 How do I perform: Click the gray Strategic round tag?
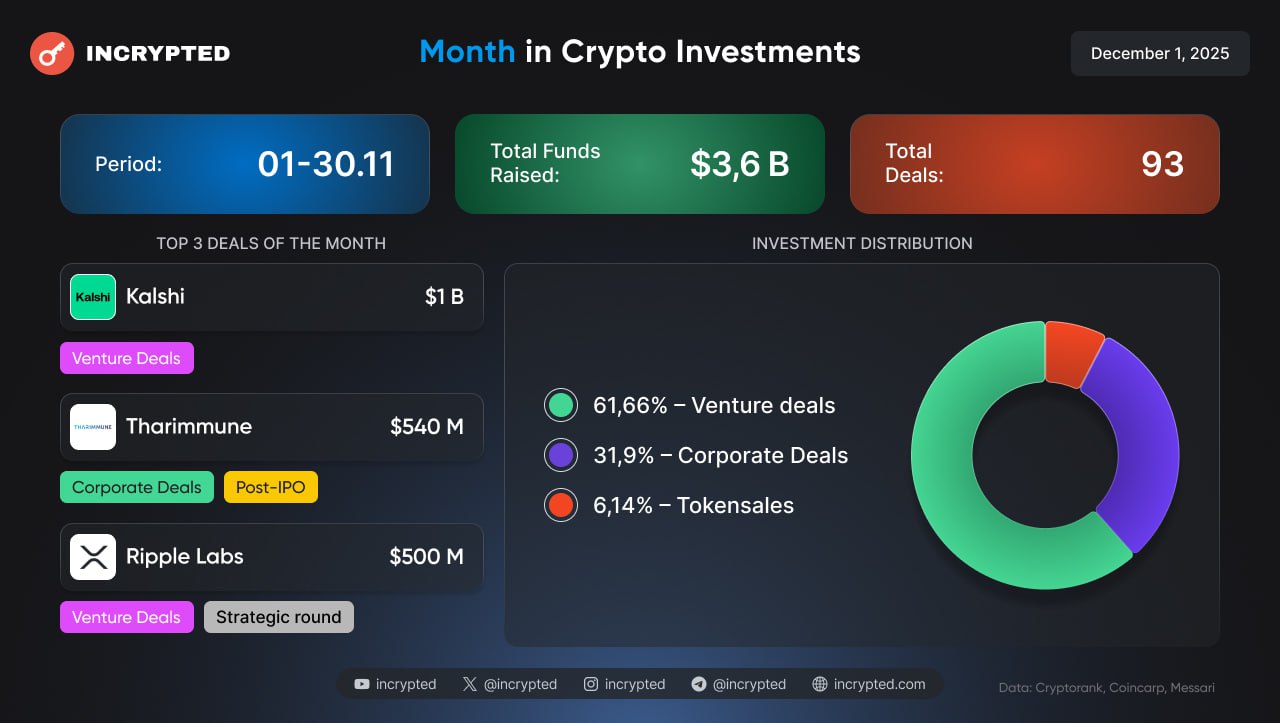point(279,617)
